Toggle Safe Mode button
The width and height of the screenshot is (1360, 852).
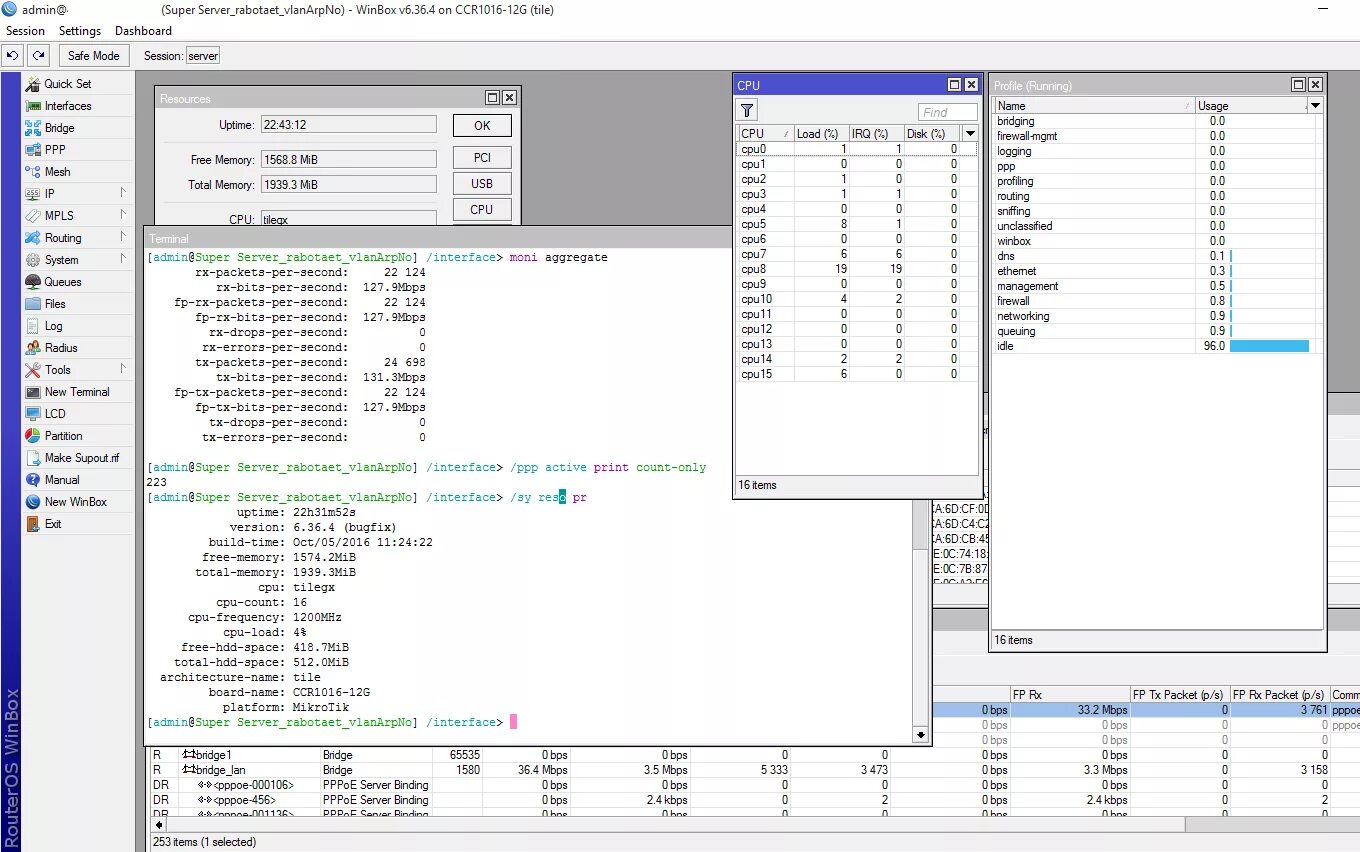point(94,56)
